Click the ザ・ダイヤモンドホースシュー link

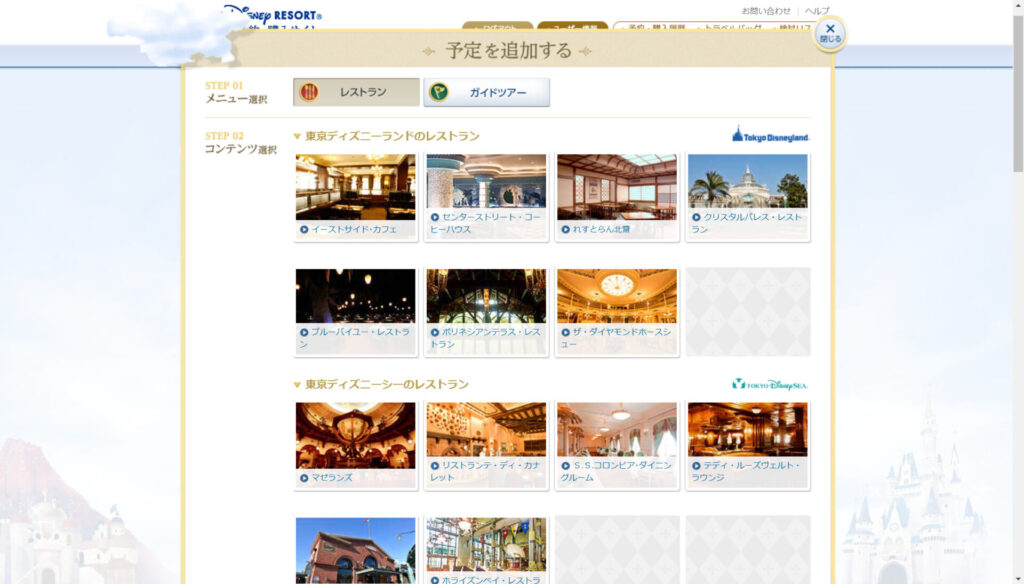click(616, 338)
